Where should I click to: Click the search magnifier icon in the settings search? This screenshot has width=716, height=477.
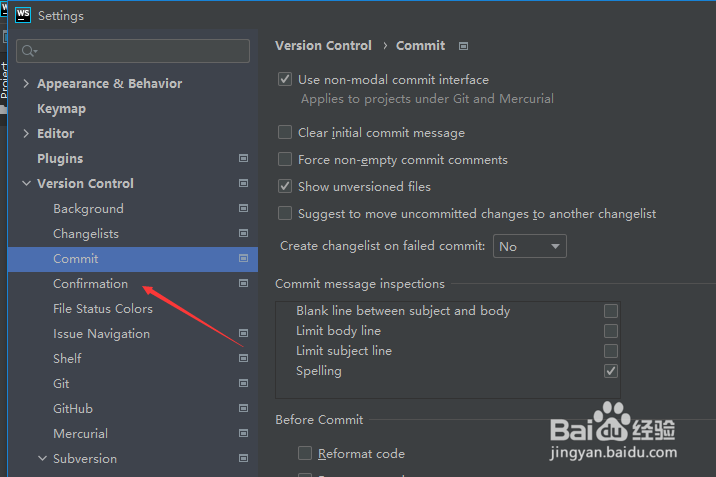(28, 51)
